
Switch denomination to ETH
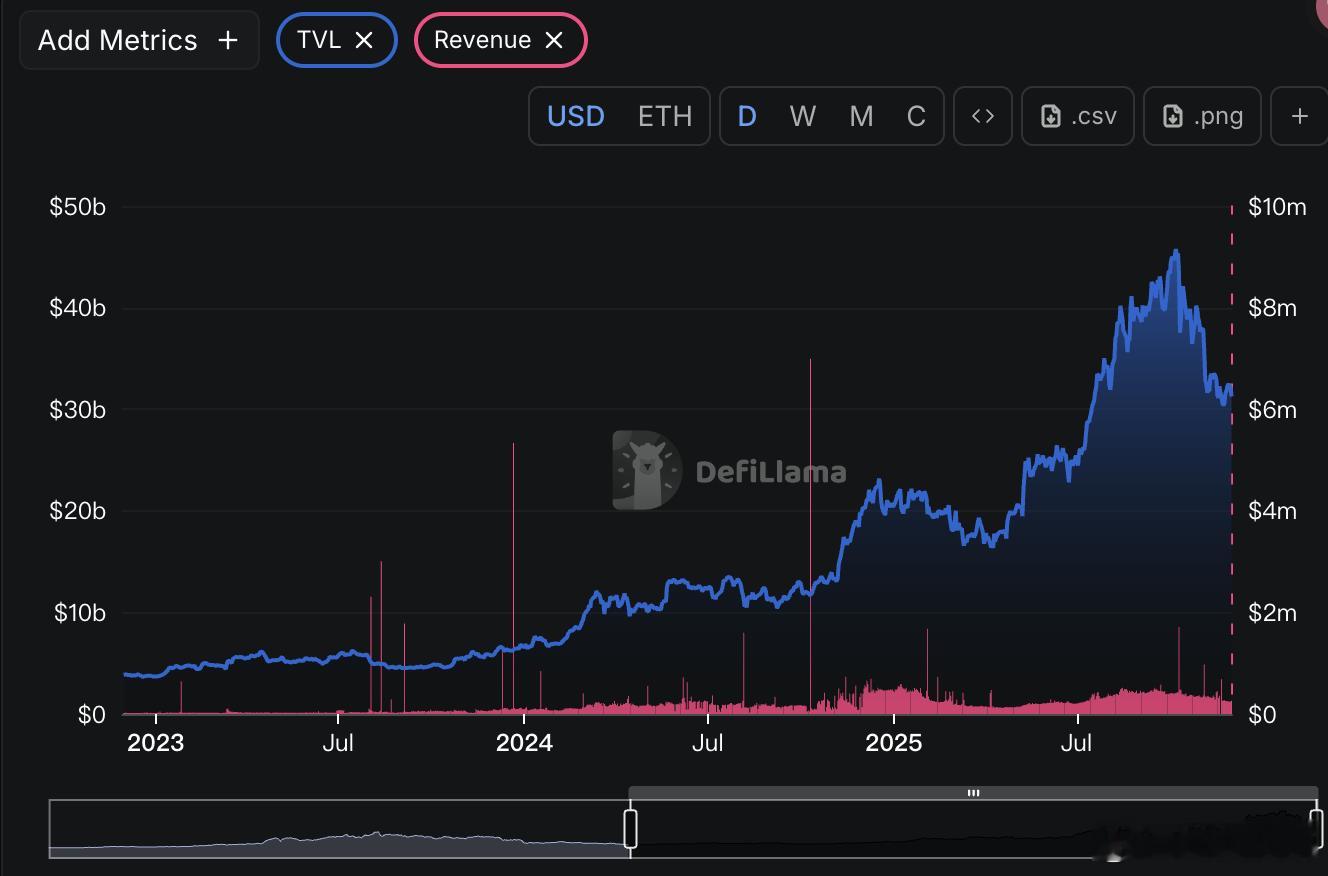click(x=665, y=116)
